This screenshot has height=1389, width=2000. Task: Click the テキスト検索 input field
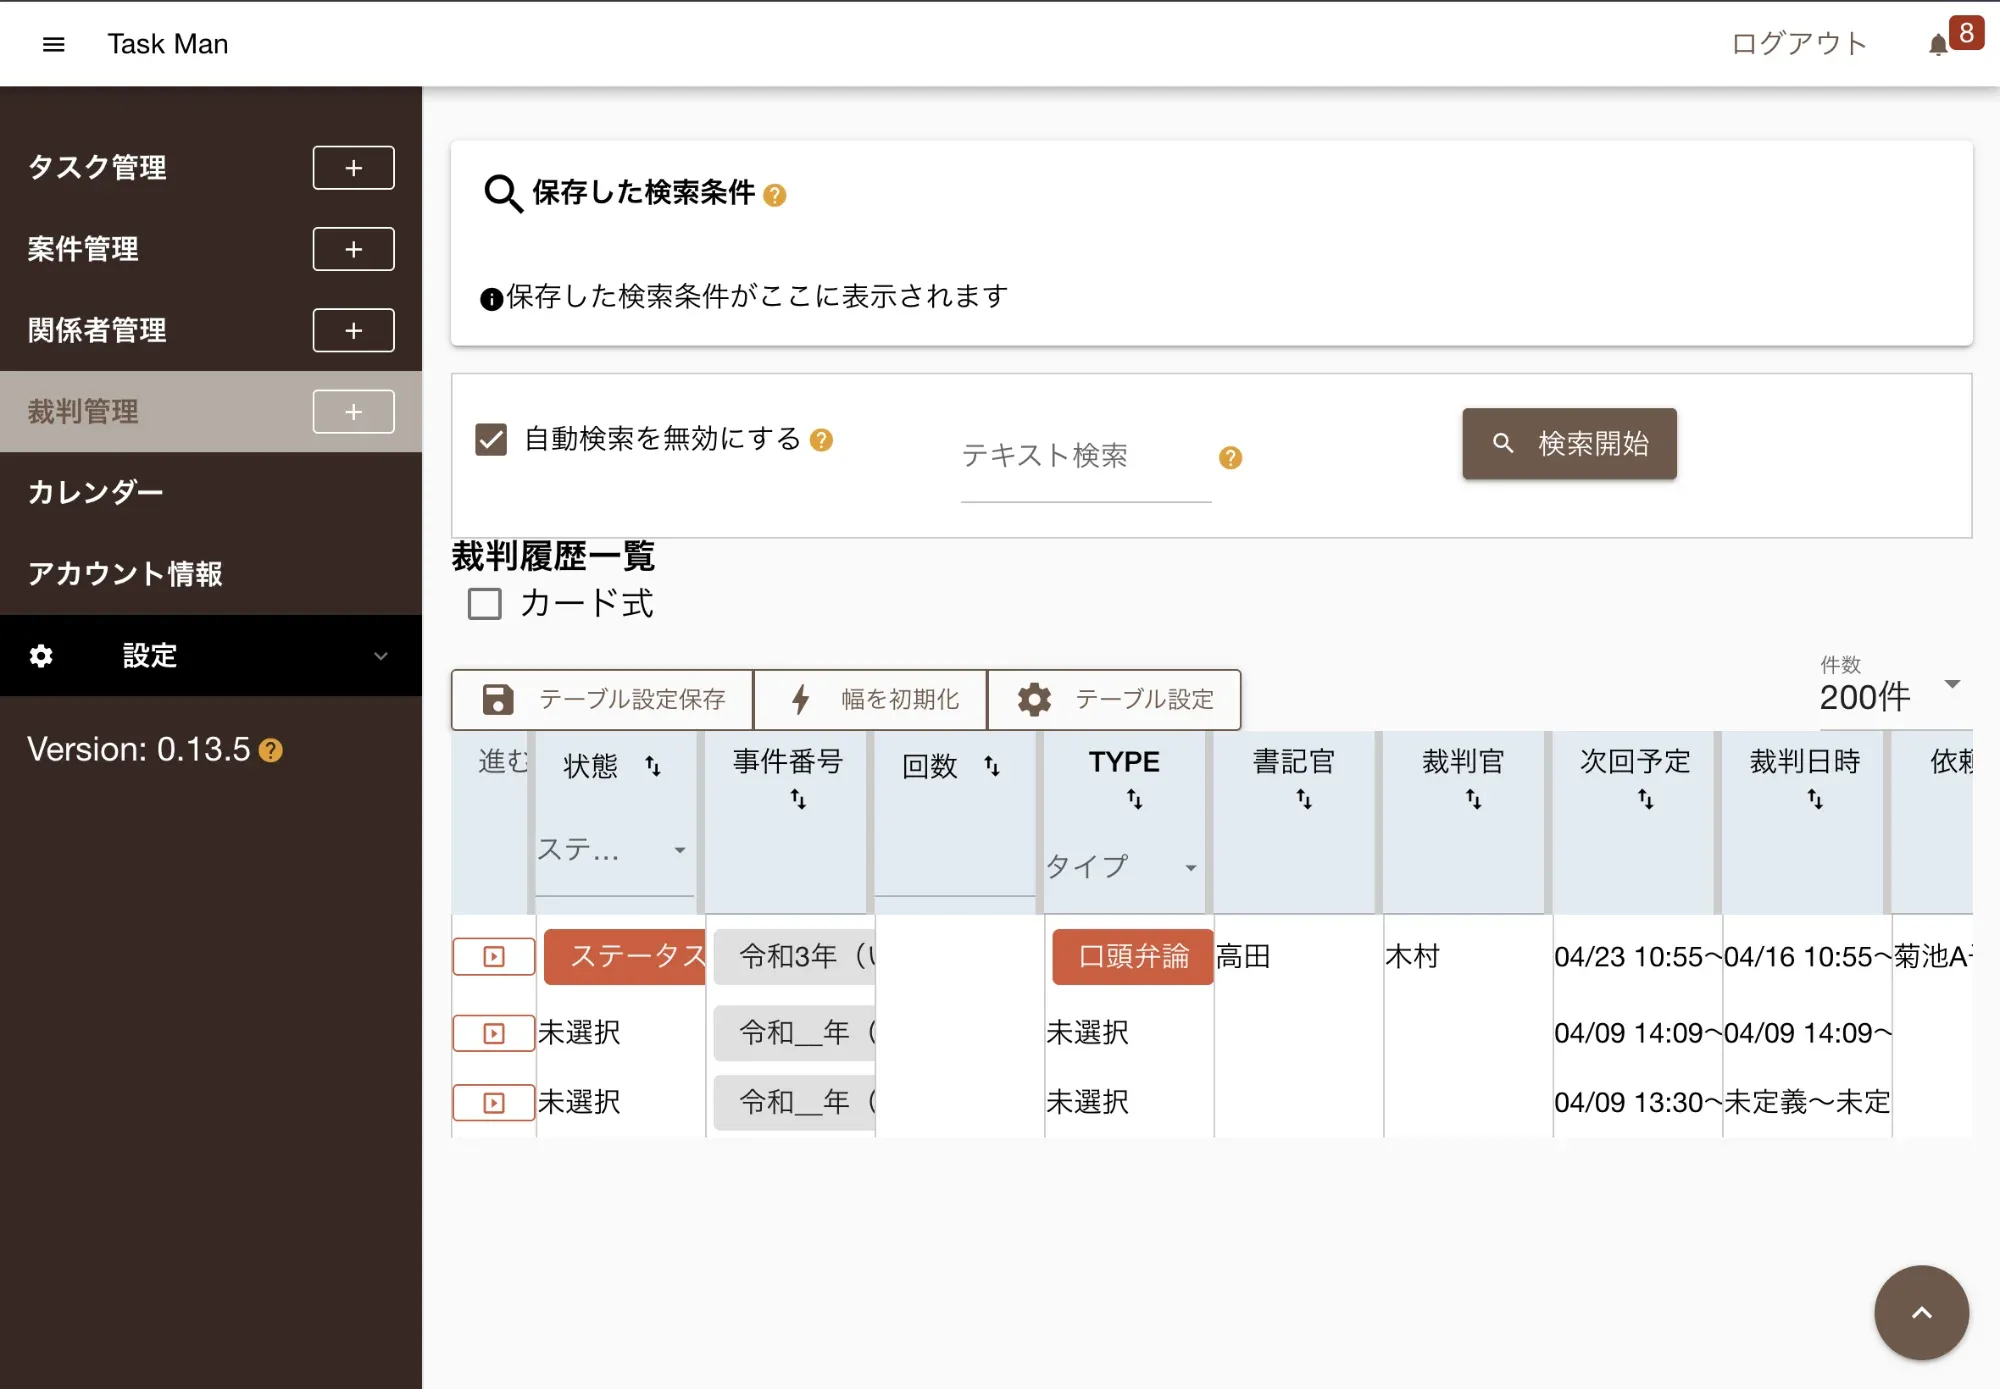pos(1085,457)
